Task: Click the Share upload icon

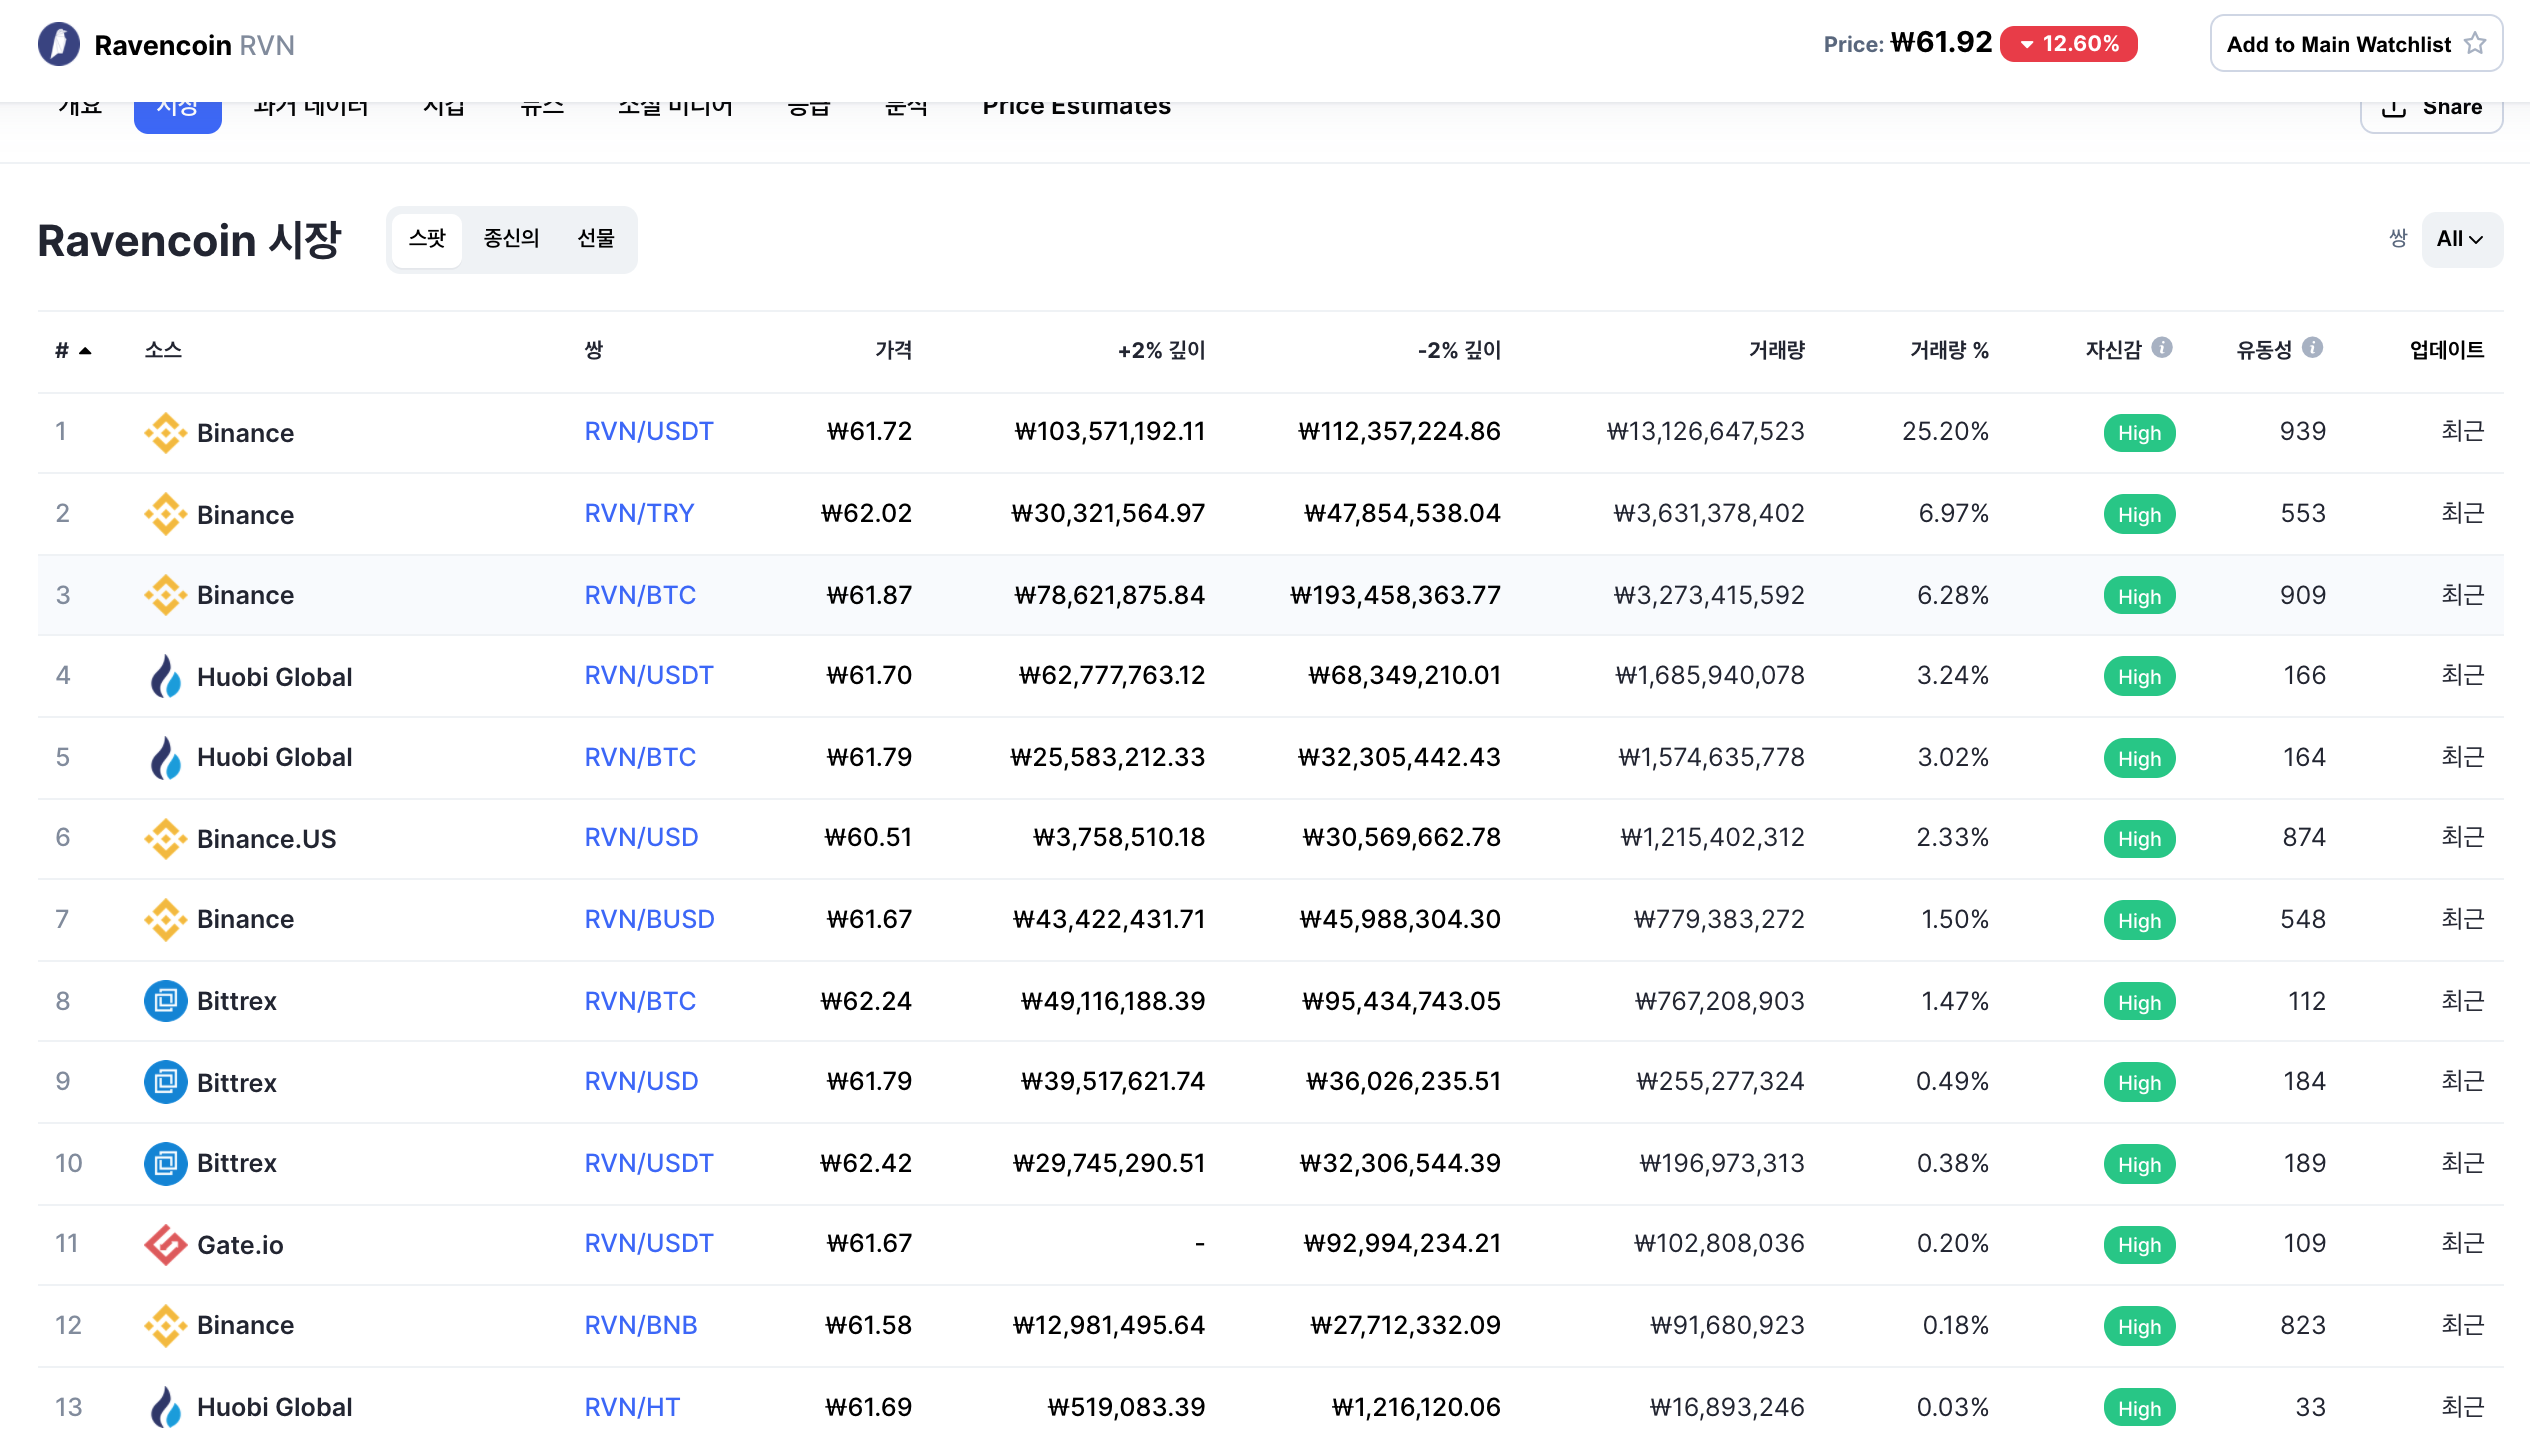Action: point(2393,107)
